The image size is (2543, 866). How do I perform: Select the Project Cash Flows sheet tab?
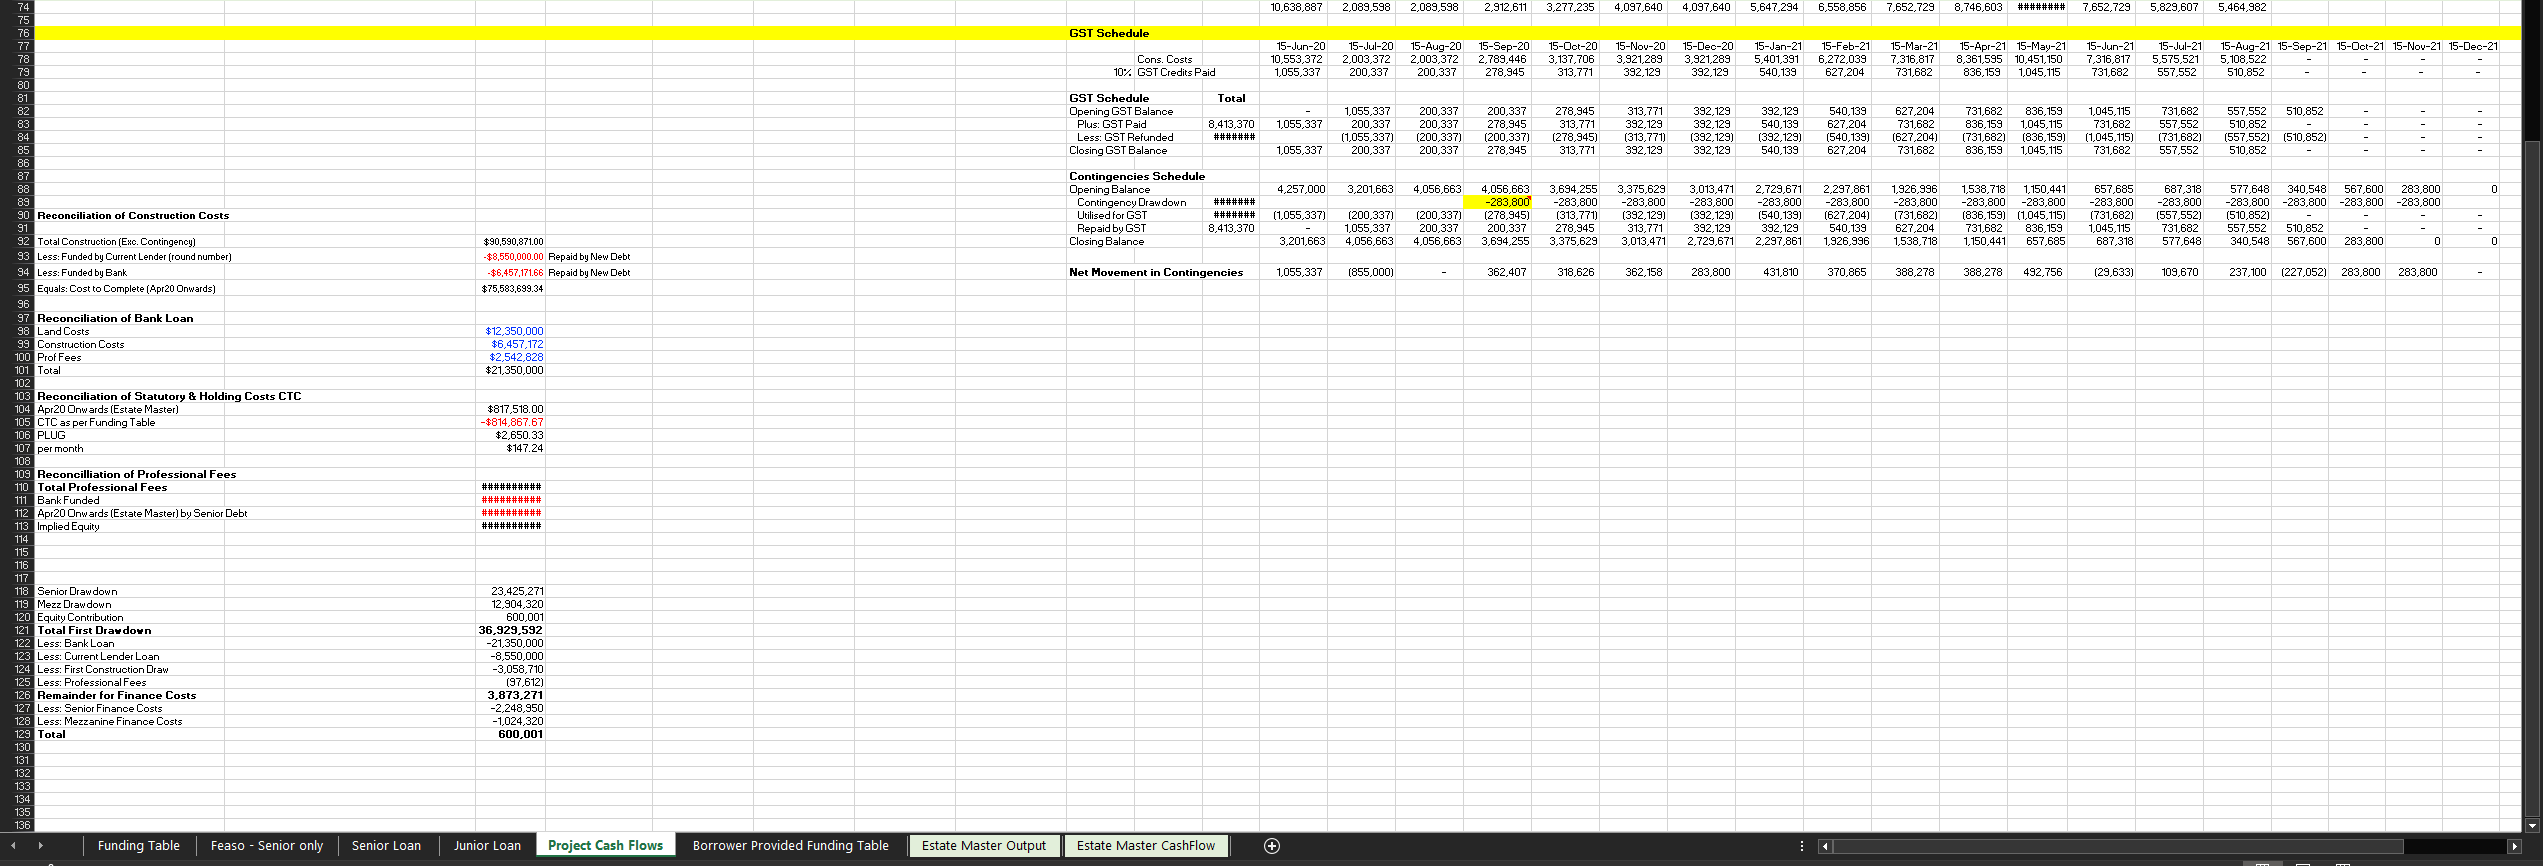[606, 846]
